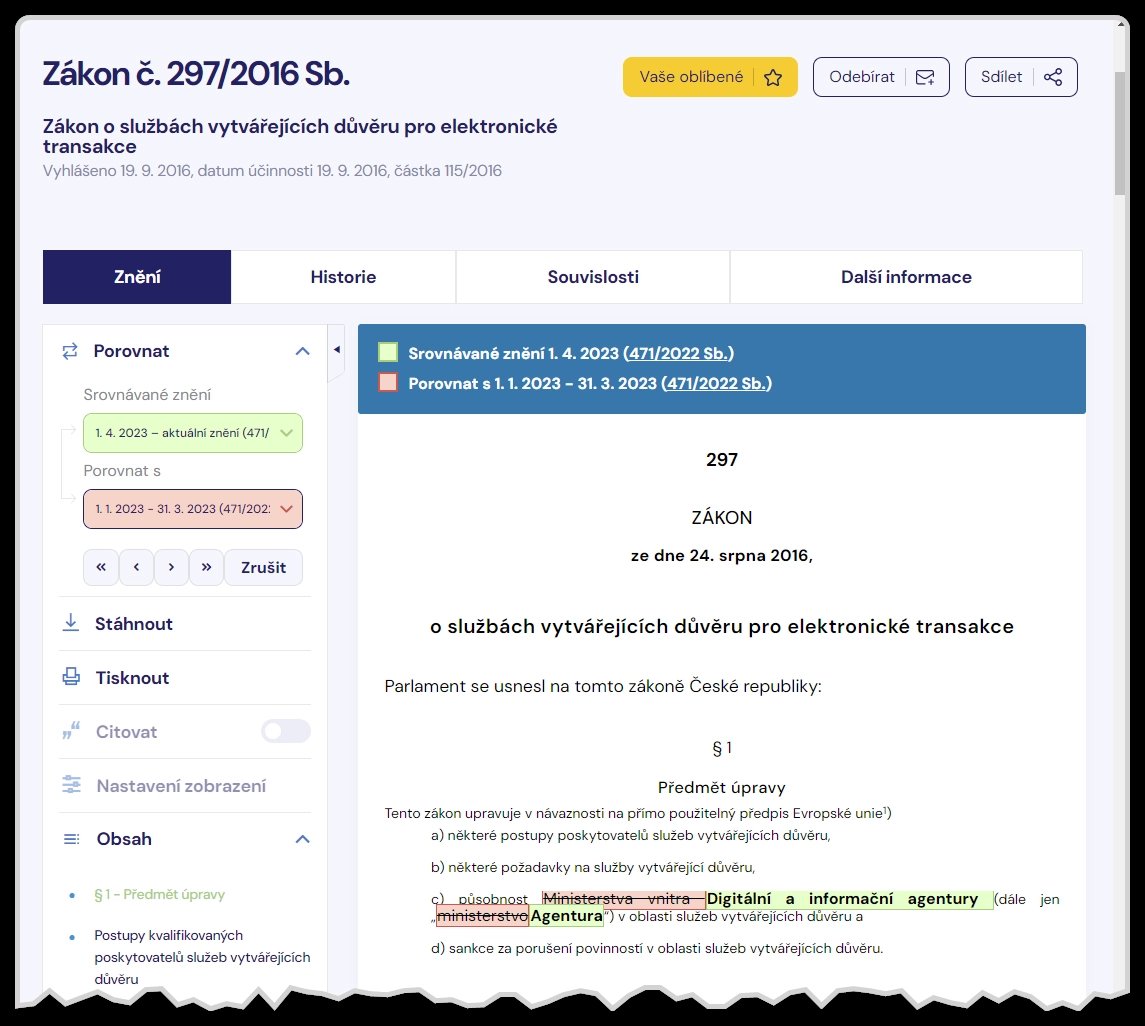Switch to the Historie tab
1145x1026 pixels.
343,277
